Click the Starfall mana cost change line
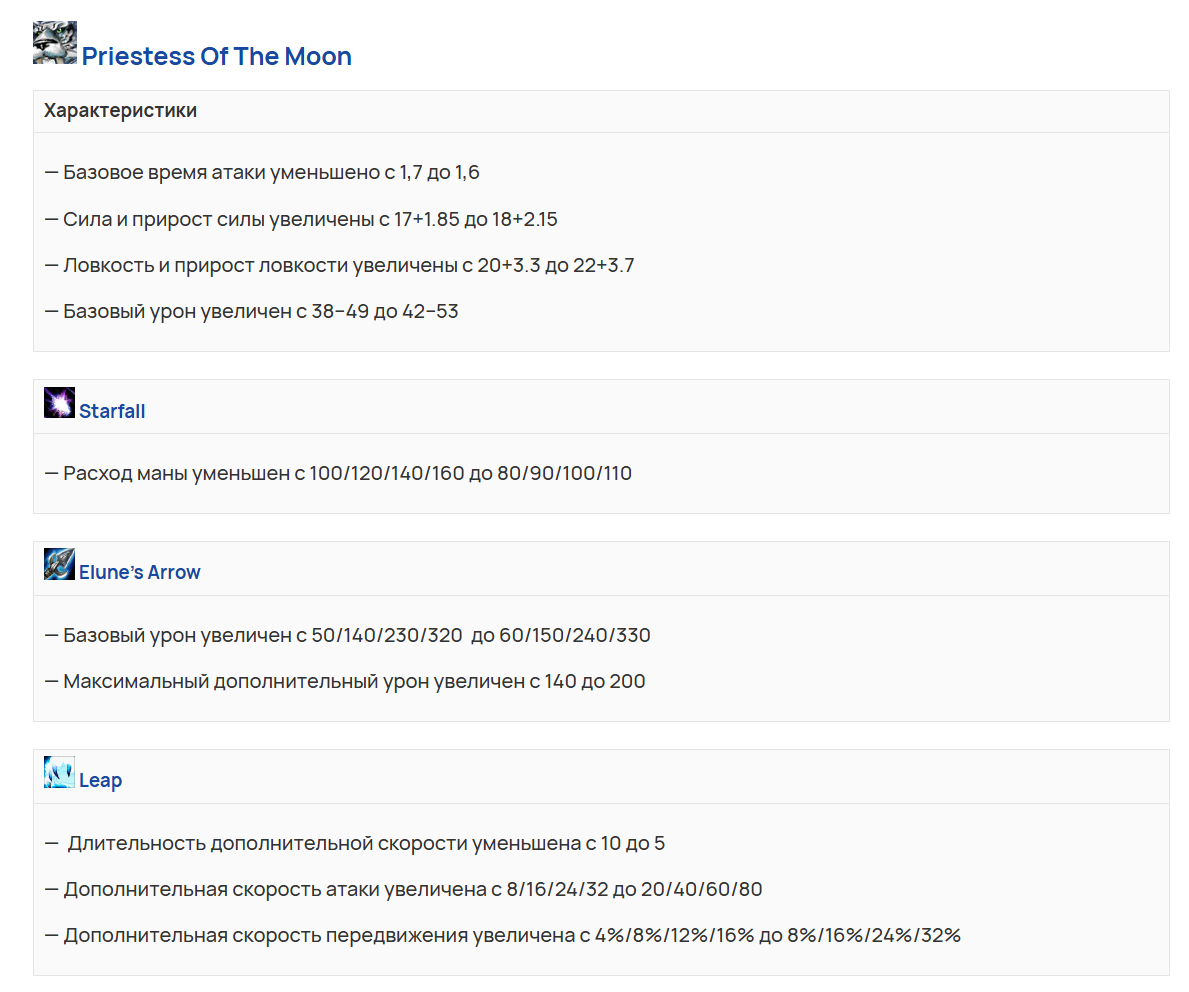The image size is (1189, 992). (x=338, y=474)
